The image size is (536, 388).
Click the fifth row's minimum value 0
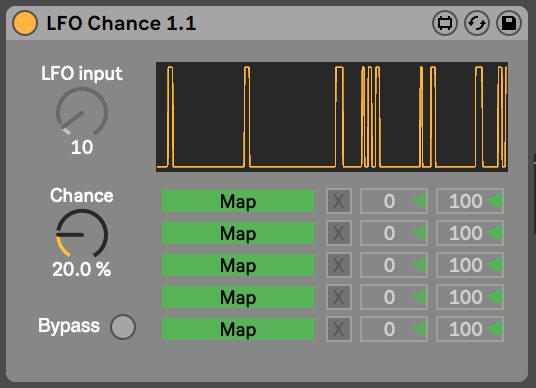pyautogui.click(x=393, y=329)
